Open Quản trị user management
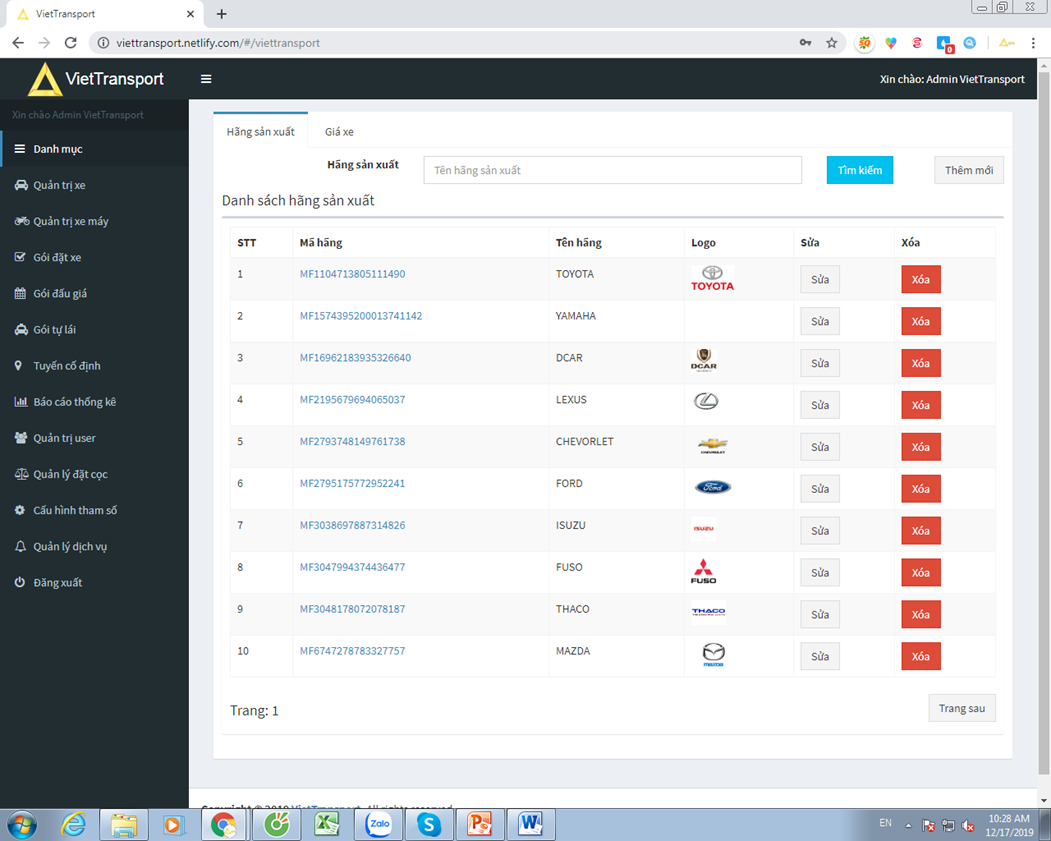 point(61,437)
